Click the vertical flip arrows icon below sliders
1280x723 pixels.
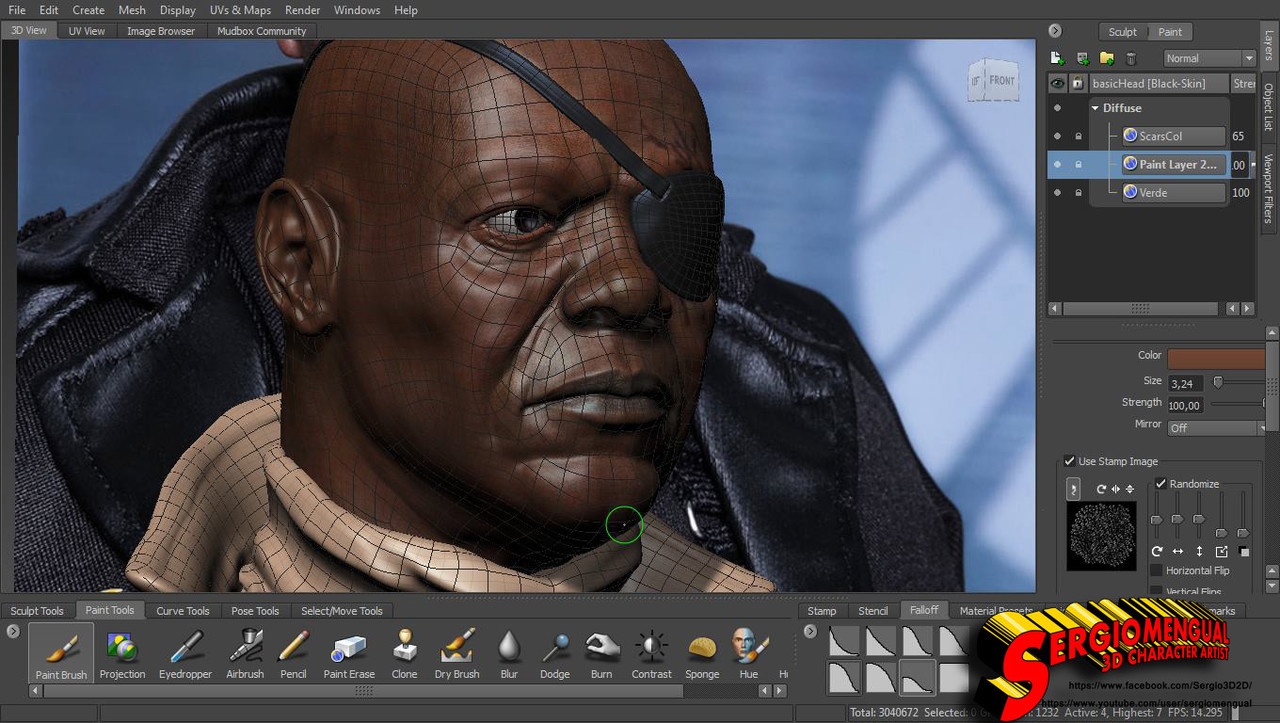tap(1199, 551)
